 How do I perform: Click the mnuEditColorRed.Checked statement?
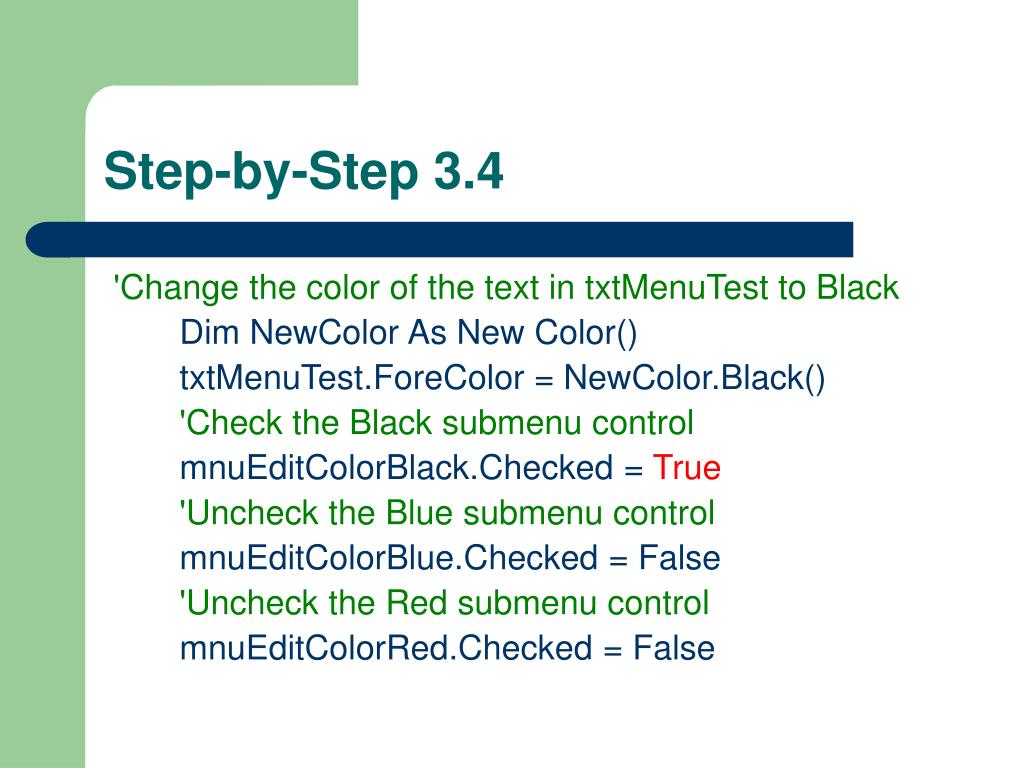447,648
